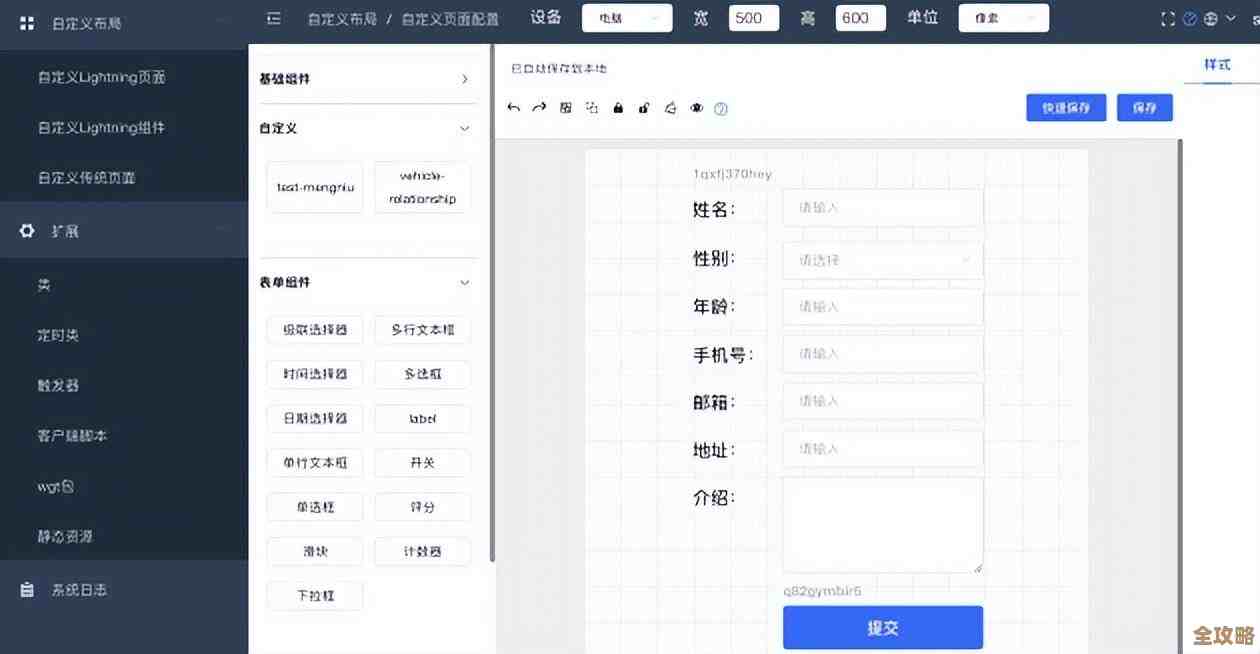Open the 设备 device dropdown showing 电脑

pos(627,17)
